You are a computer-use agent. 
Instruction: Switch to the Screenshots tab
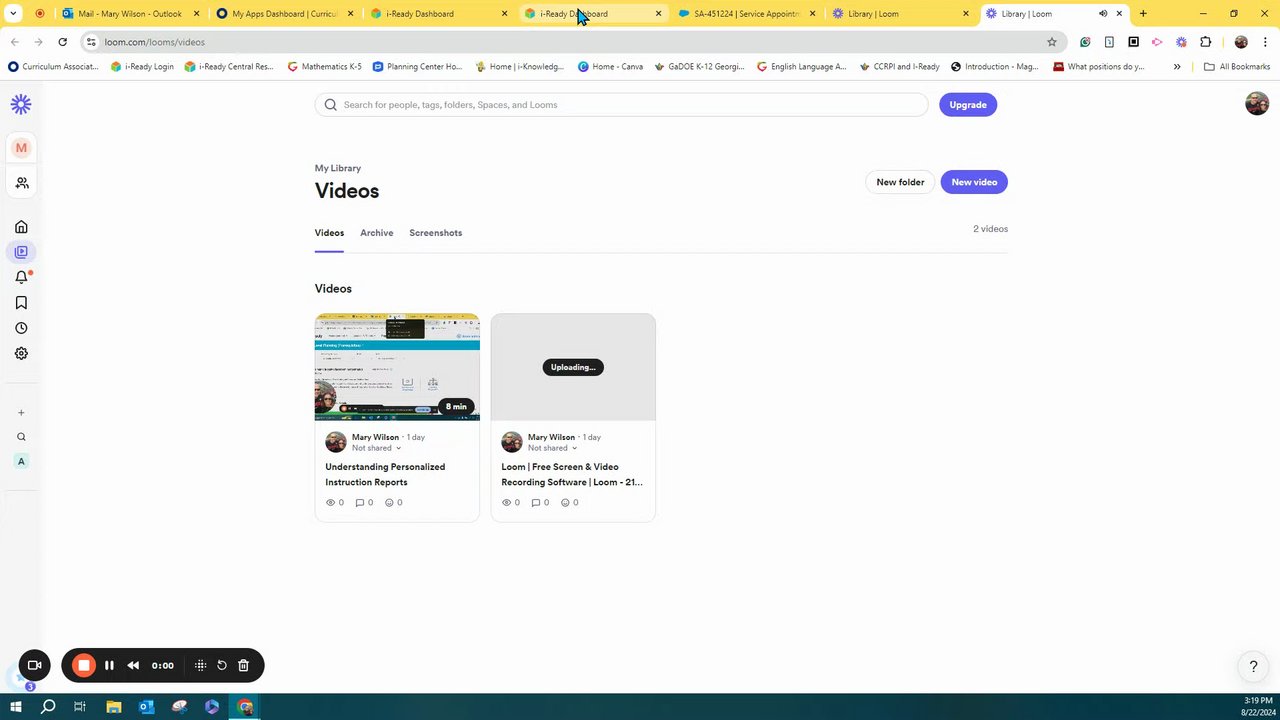pos(435,233)
